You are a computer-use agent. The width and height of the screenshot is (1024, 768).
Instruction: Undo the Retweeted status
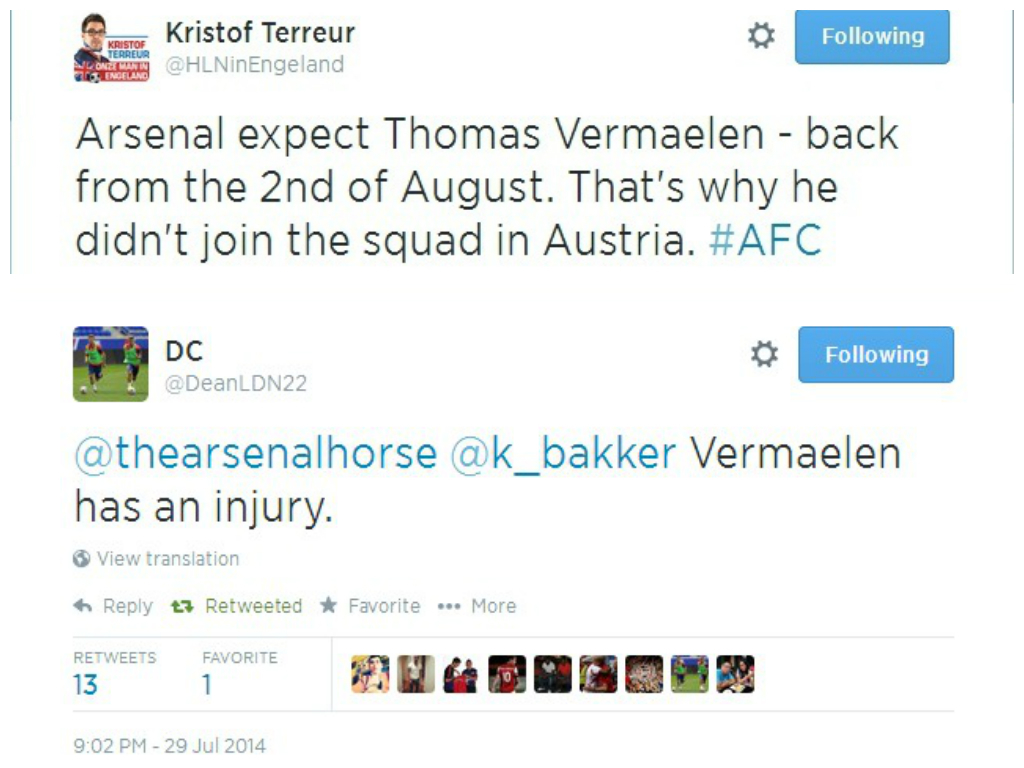237,606
